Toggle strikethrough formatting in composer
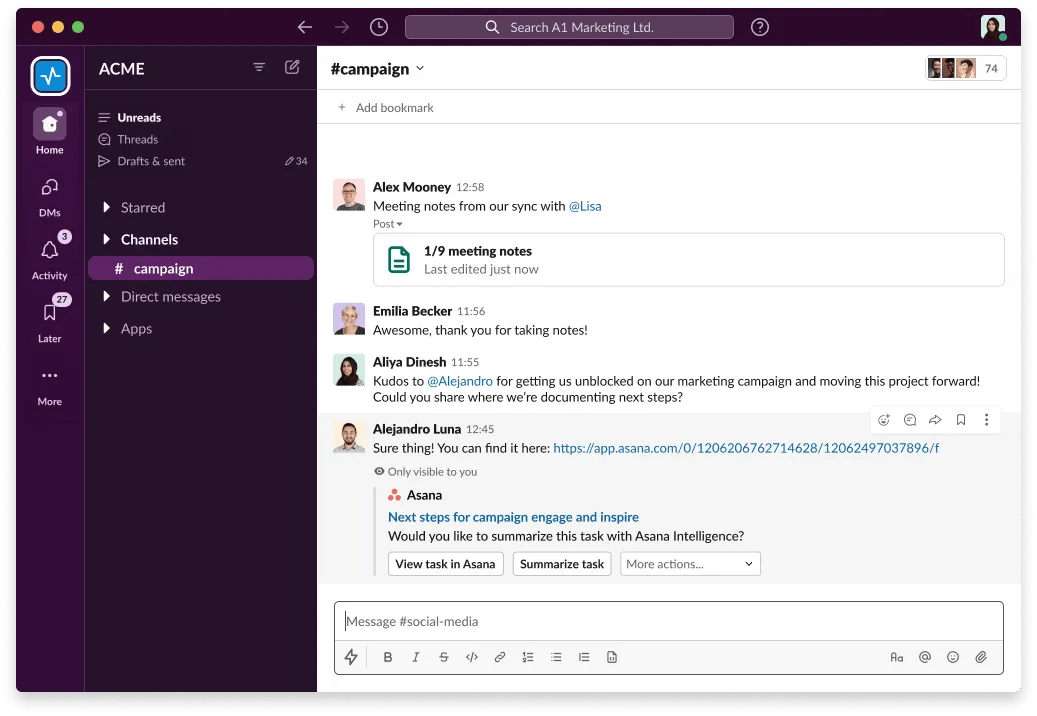This screenshot has width=1037, height=716. pos(444,657)
